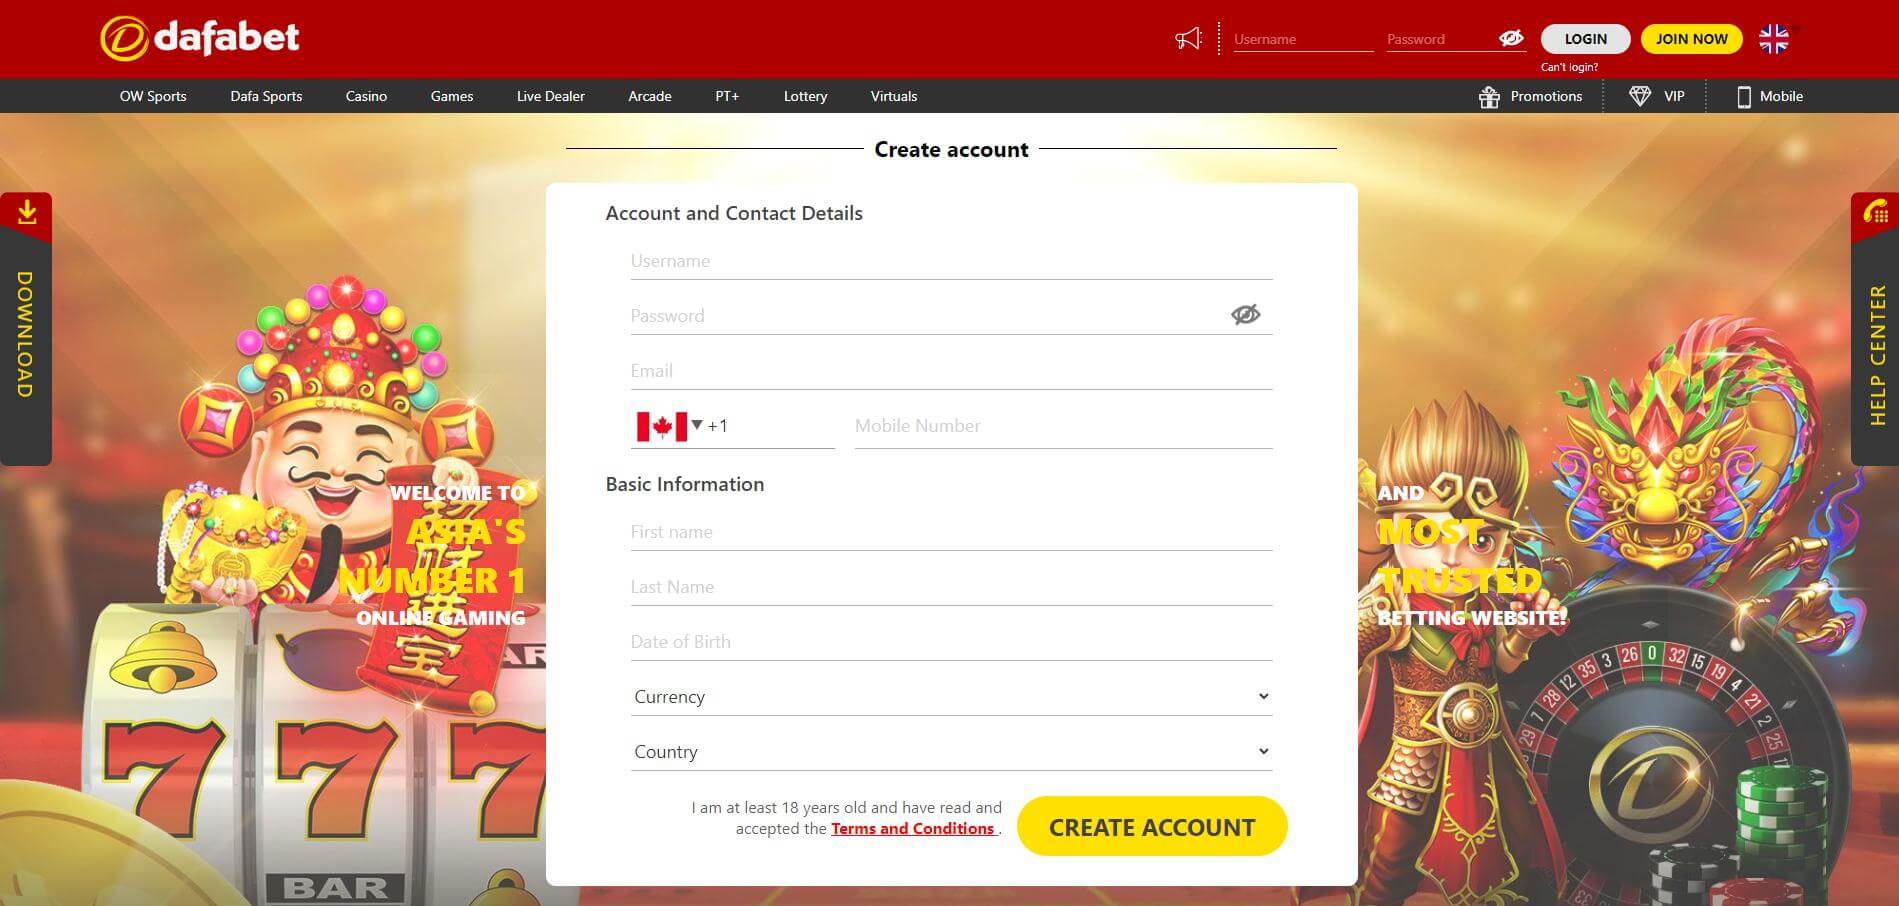Viewport: 1899px width, 906px height.
Task: Click the Download tab arrow icon
Action: (26, 211)
